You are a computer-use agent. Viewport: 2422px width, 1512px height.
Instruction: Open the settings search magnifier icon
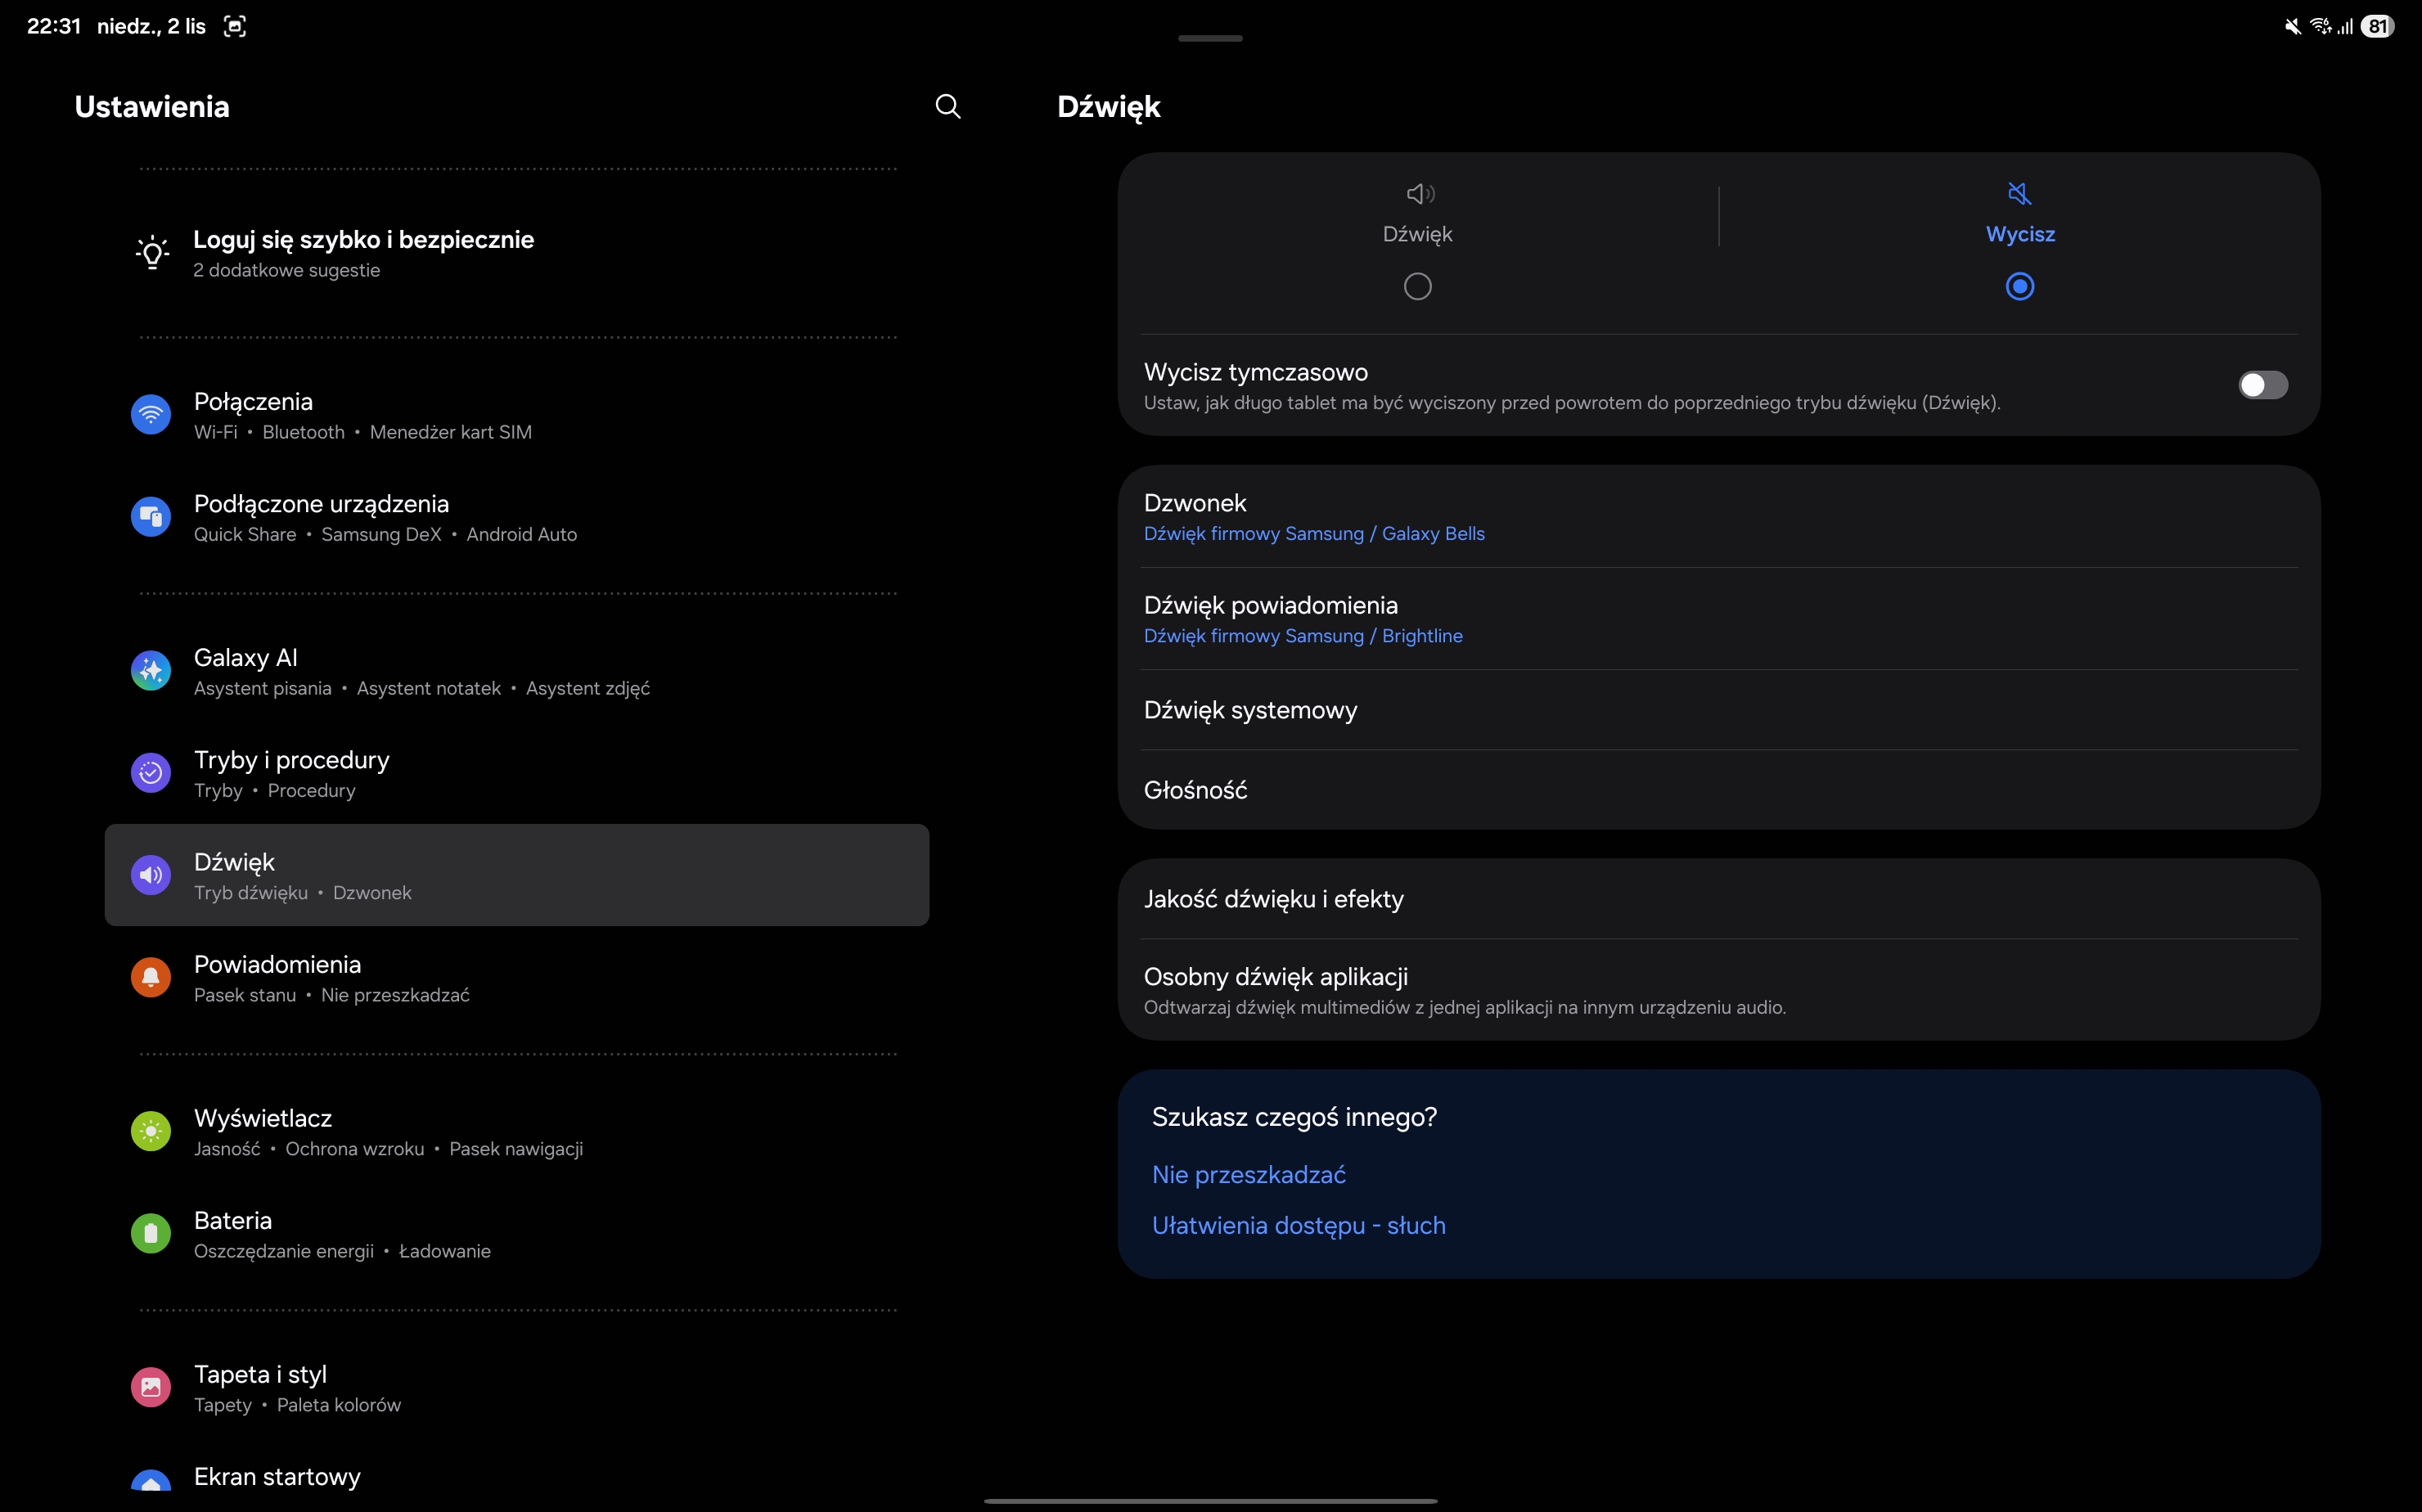click(947, 107)
